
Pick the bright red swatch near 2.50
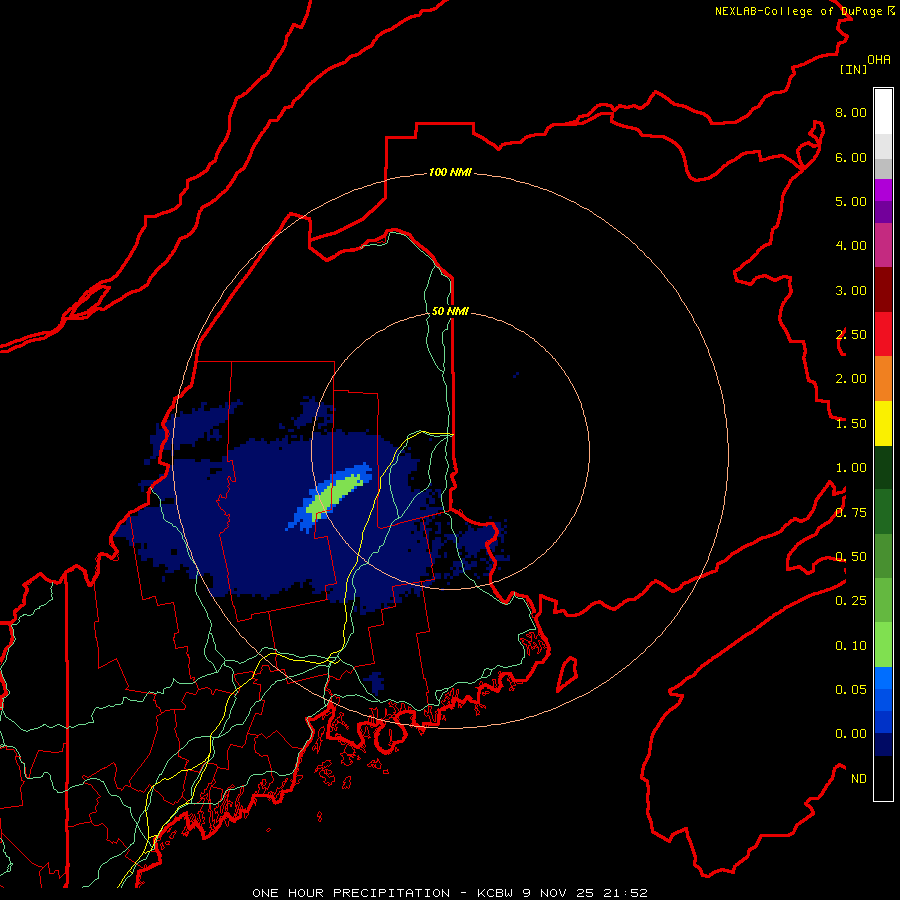pyautogui.click(x=883, y=334)
